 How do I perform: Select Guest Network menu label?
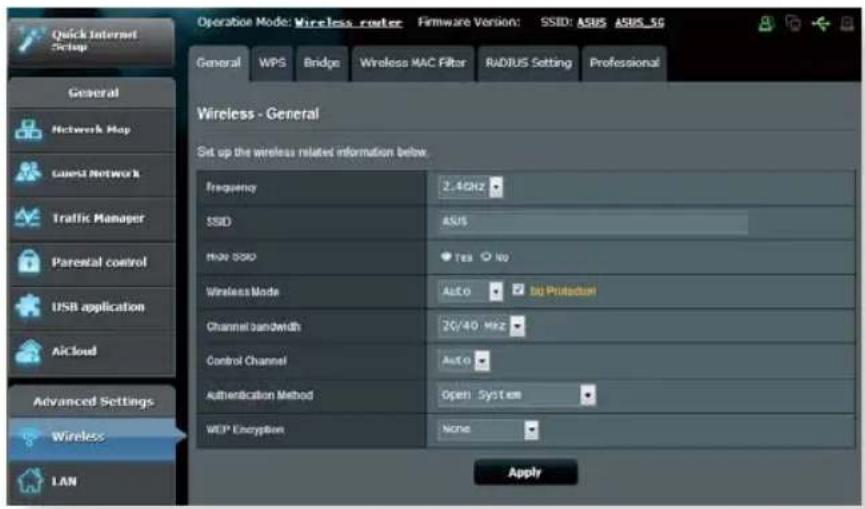tap(95, 174)
